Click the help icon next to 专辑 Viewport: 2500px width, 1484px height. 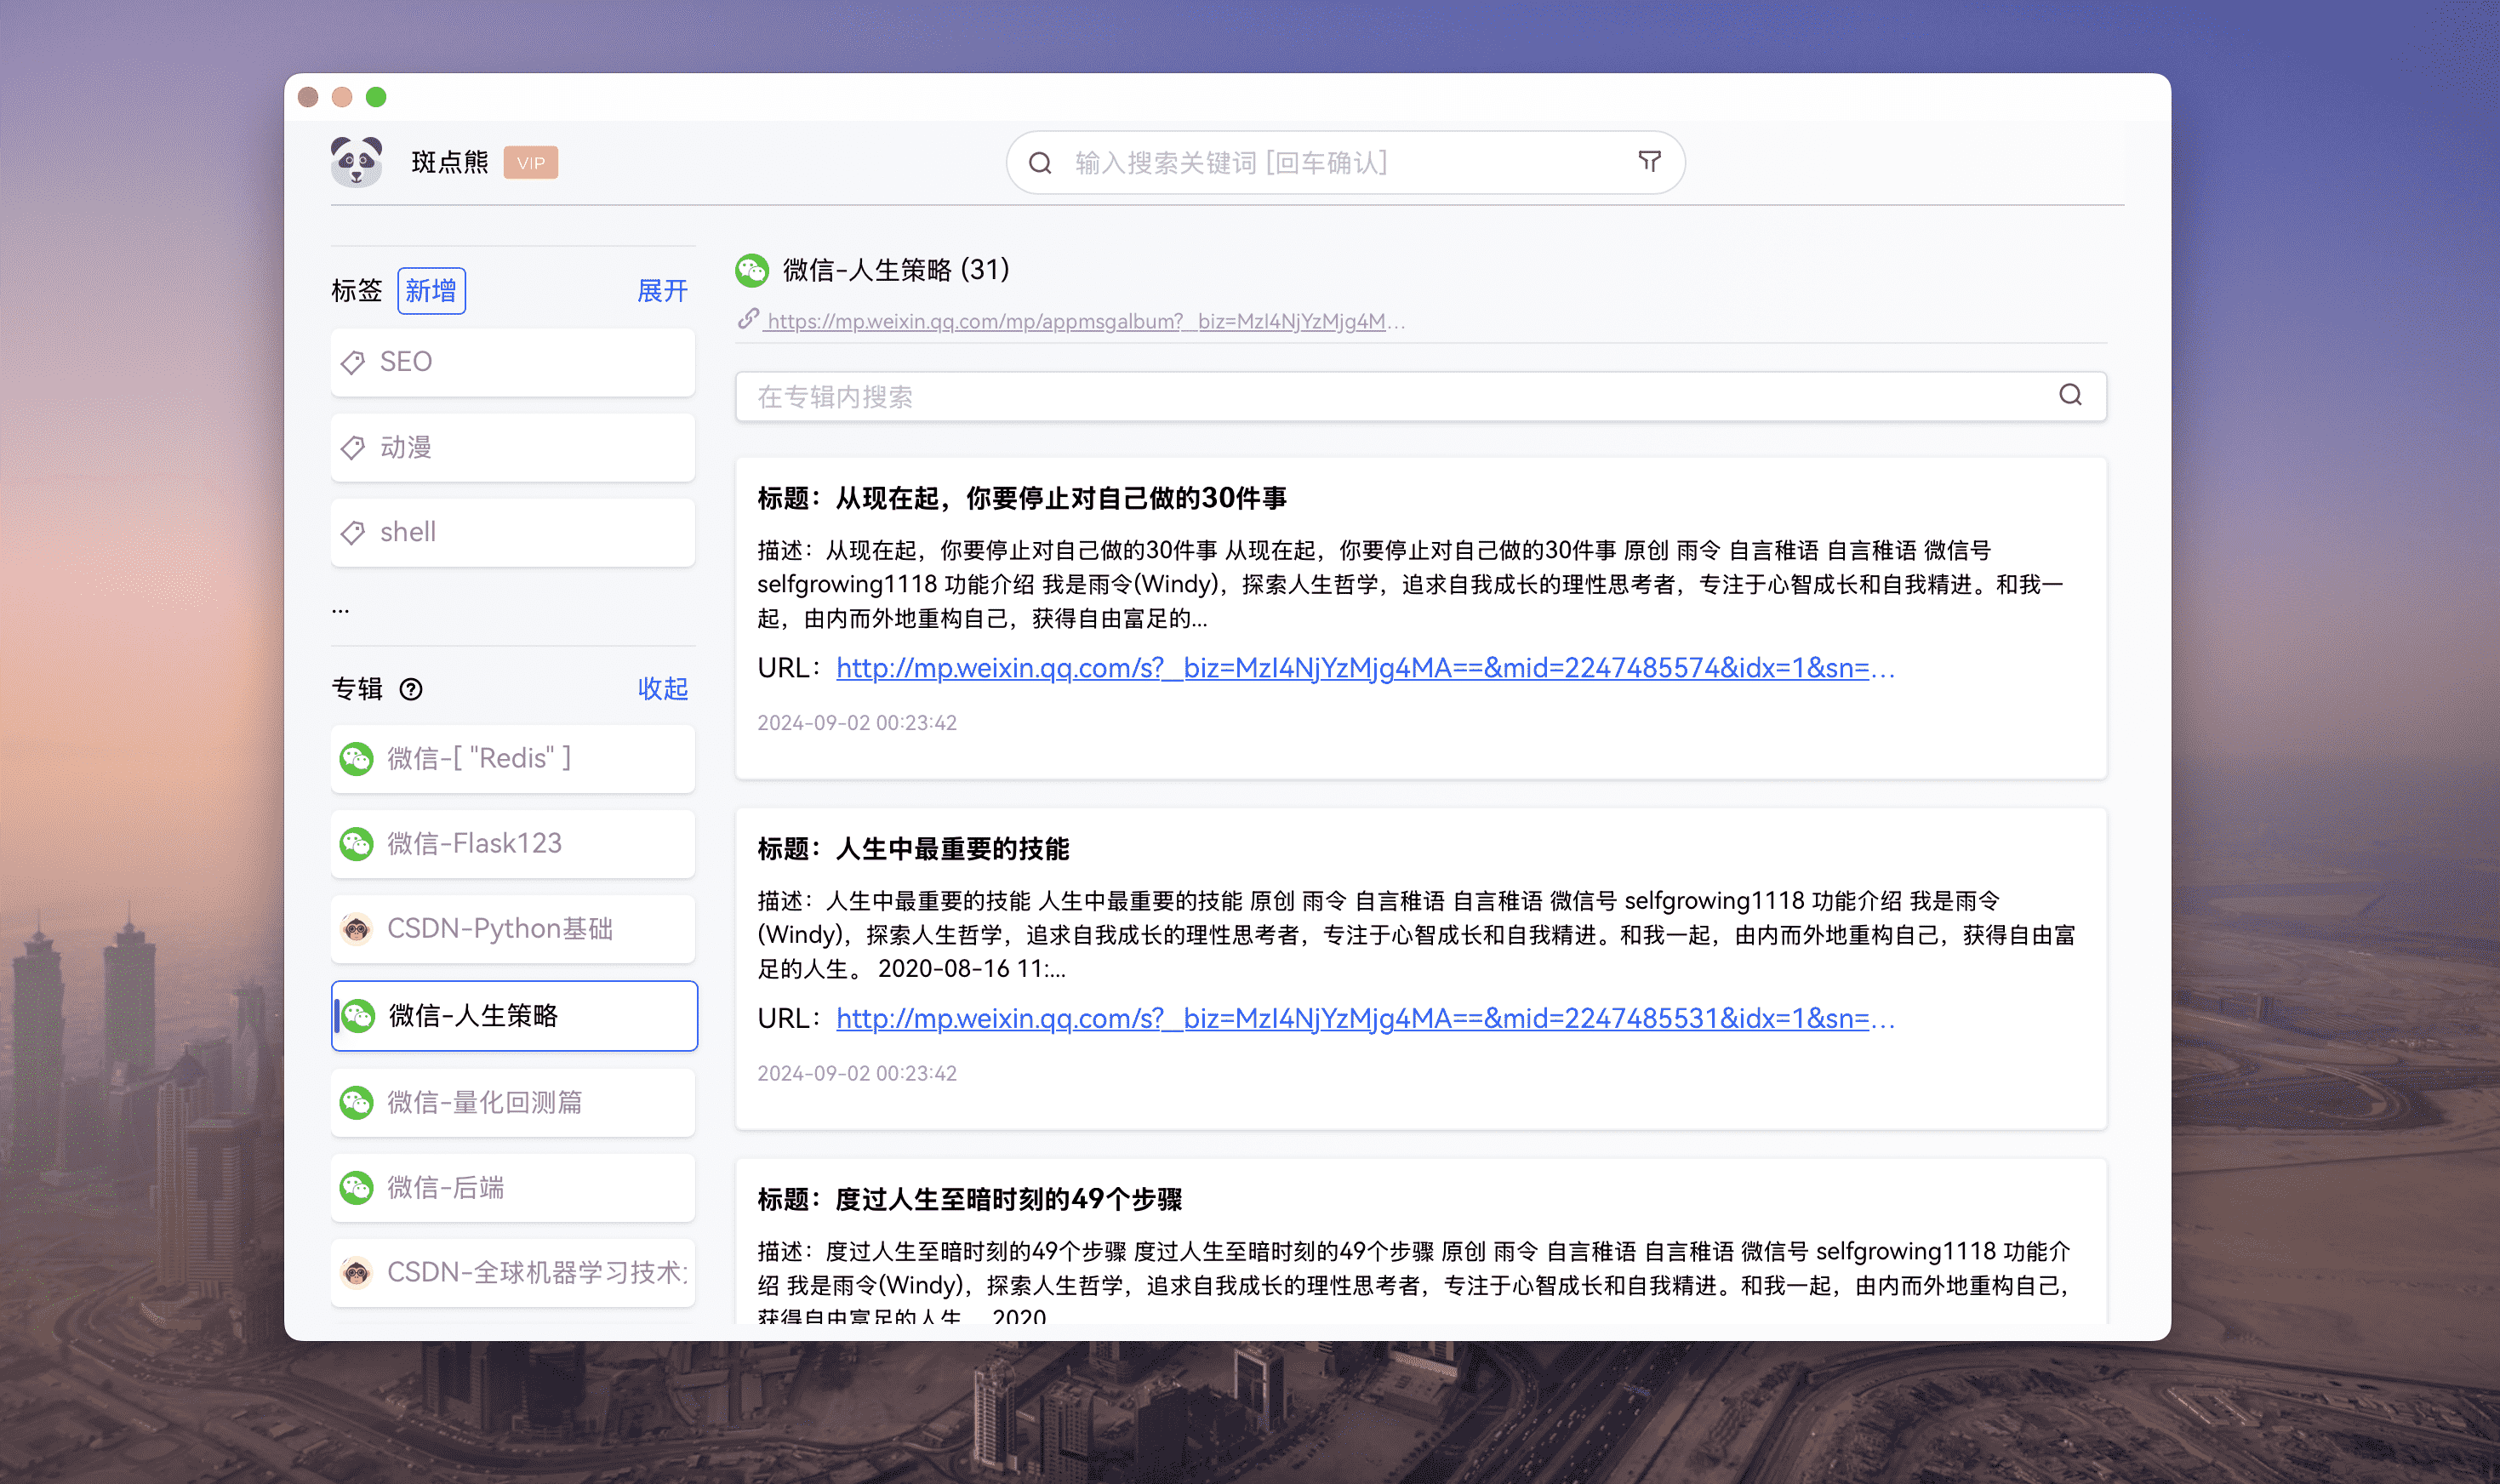pos(411,690)
